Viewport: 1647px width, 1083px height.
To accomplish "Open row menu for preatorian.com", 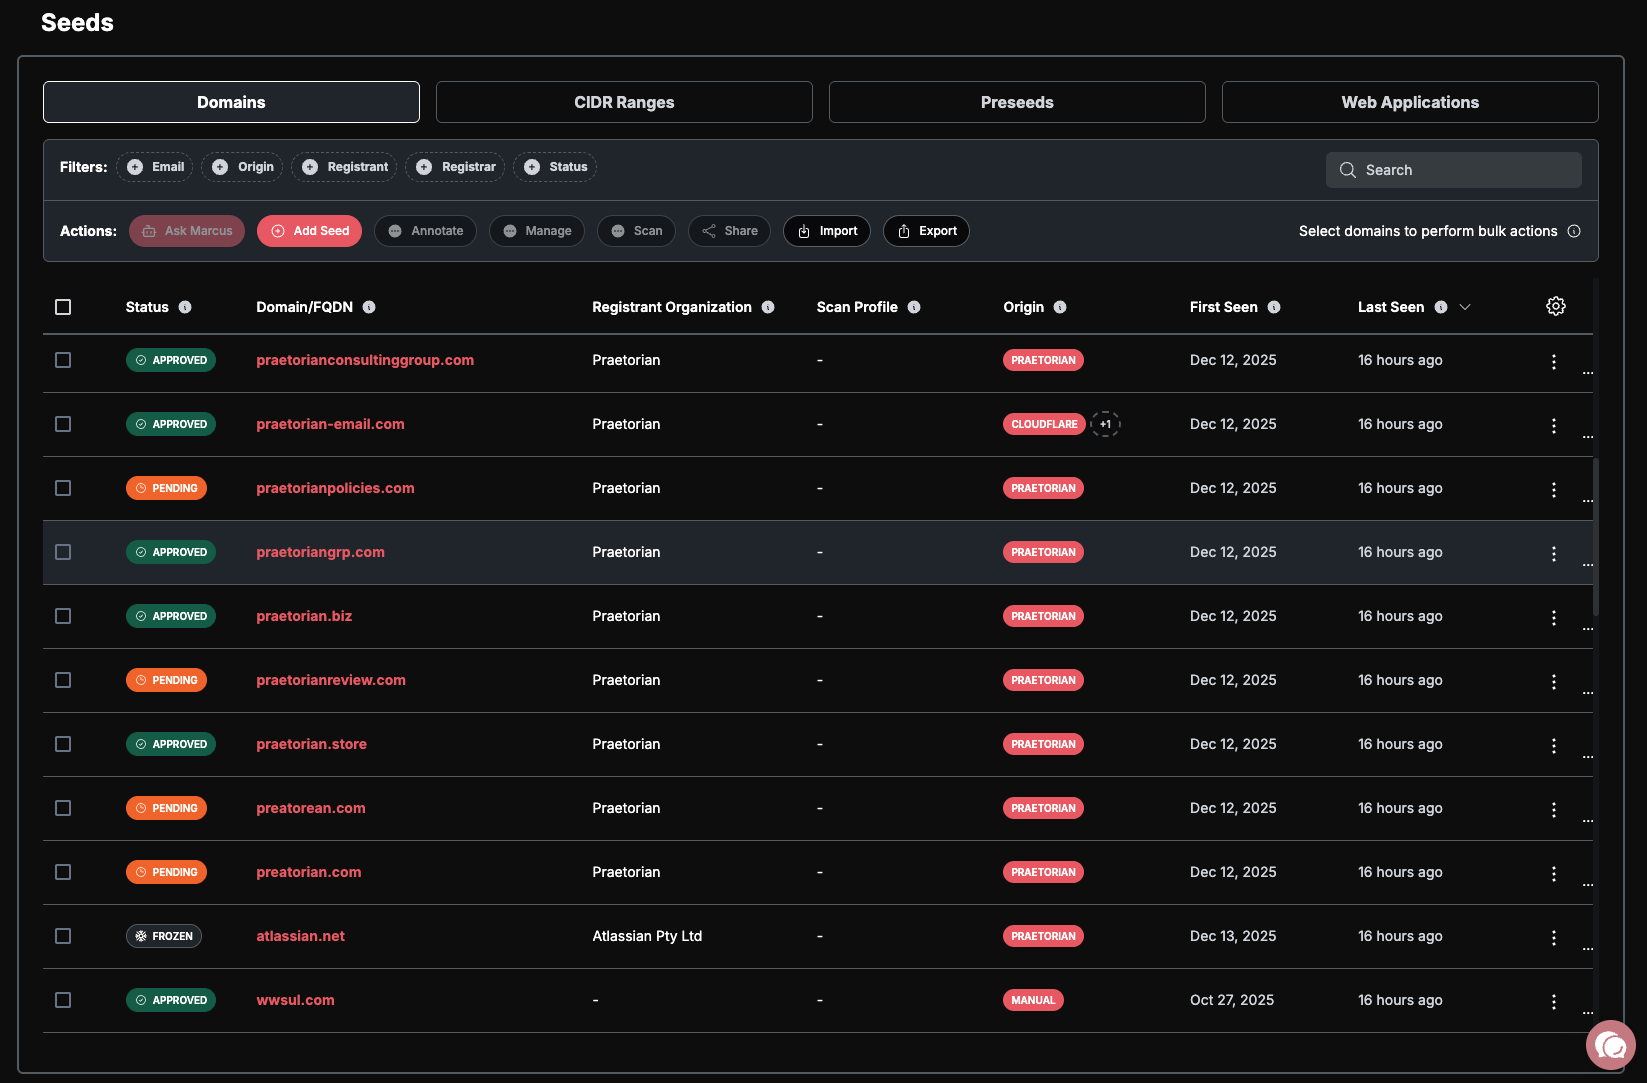I will 1554,873.
